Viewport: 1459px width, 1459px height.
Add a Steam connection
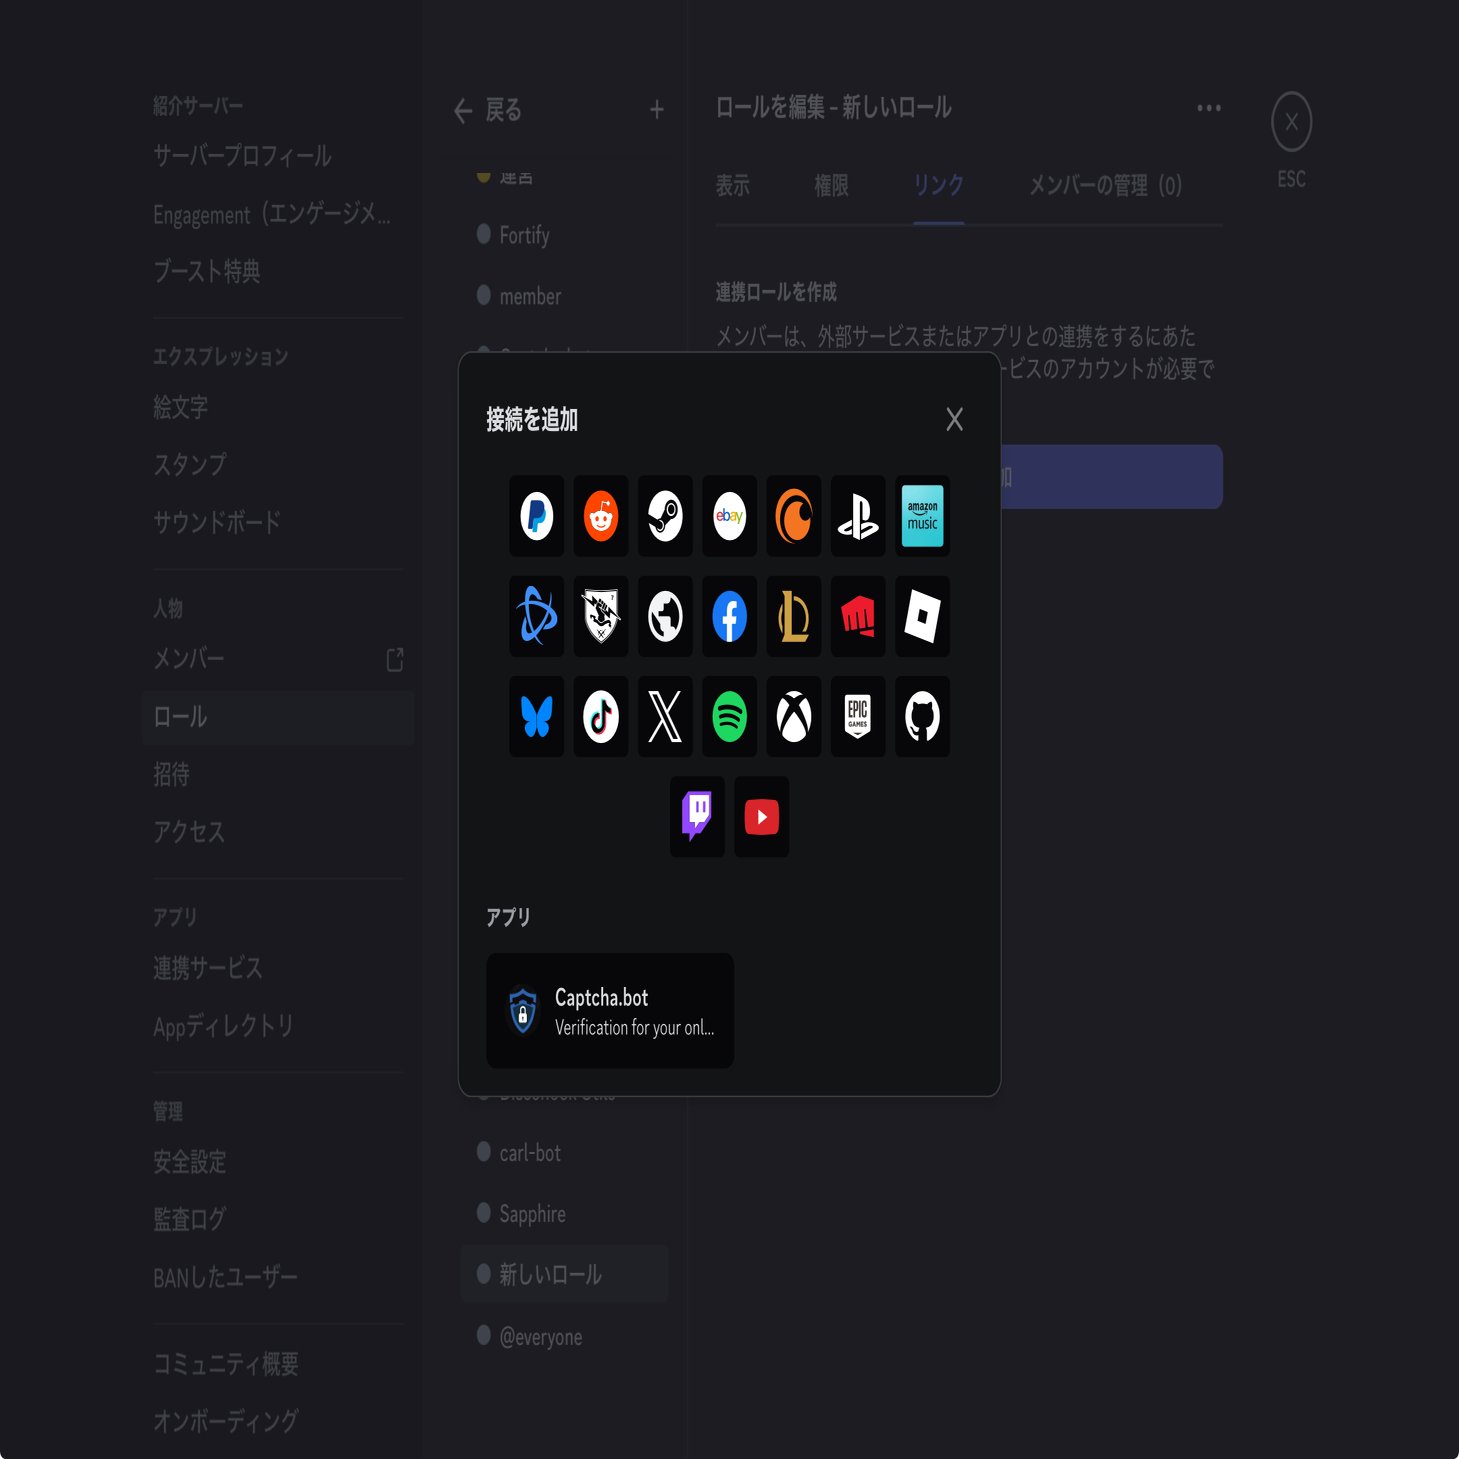click(x=665, y=516)
